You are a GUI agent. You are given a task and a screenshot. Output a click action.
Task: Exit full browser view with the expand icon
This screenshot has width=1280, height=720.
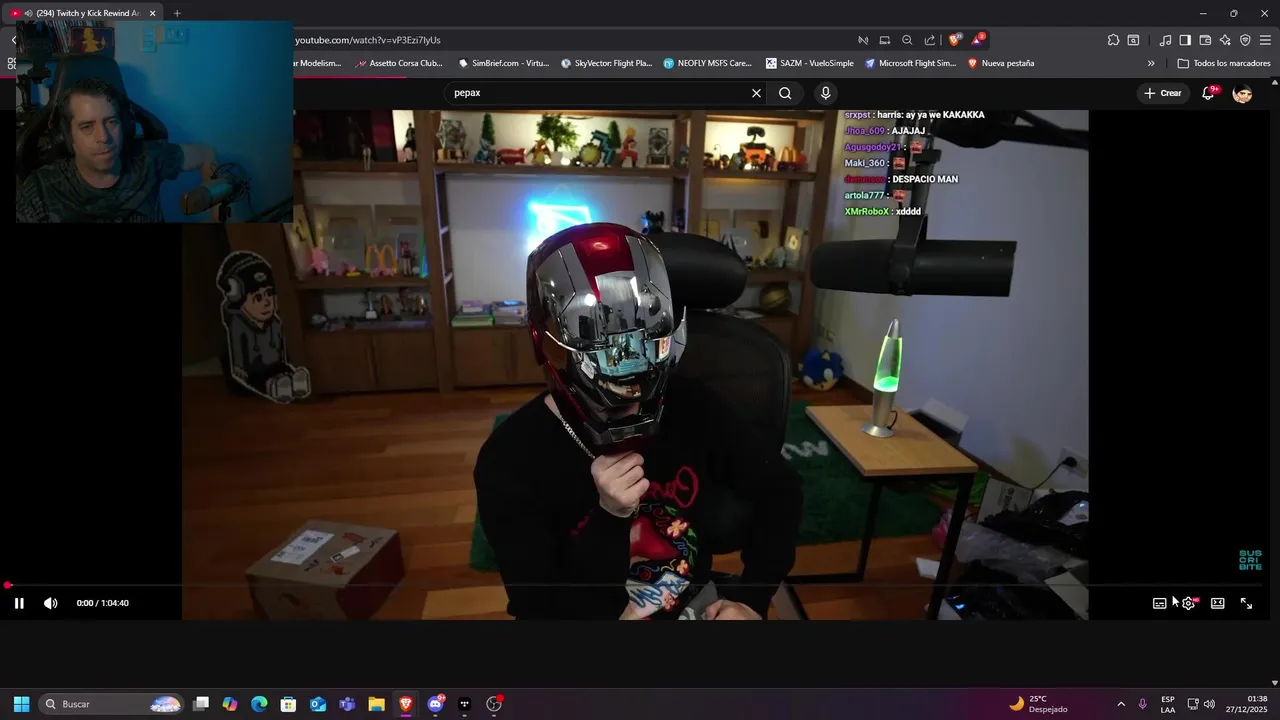1247,603
